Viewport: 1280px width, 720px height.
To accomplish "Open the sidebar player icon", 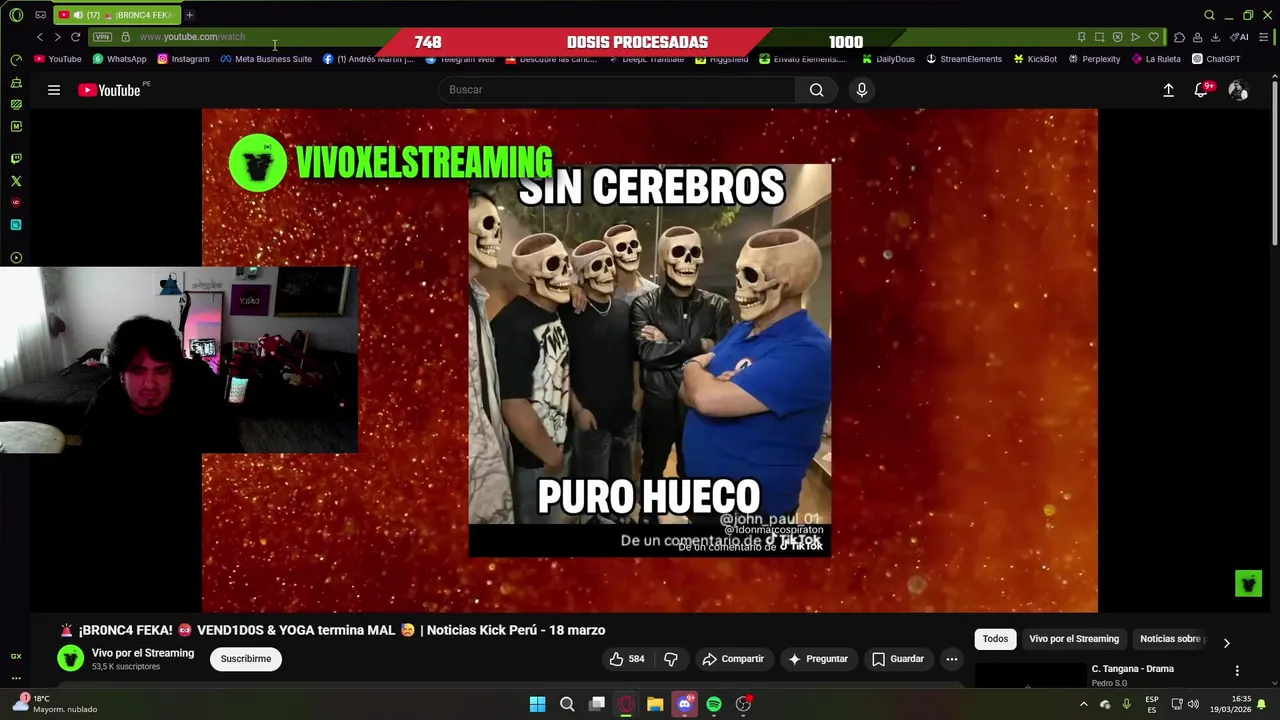I will (x=16, y=258).
